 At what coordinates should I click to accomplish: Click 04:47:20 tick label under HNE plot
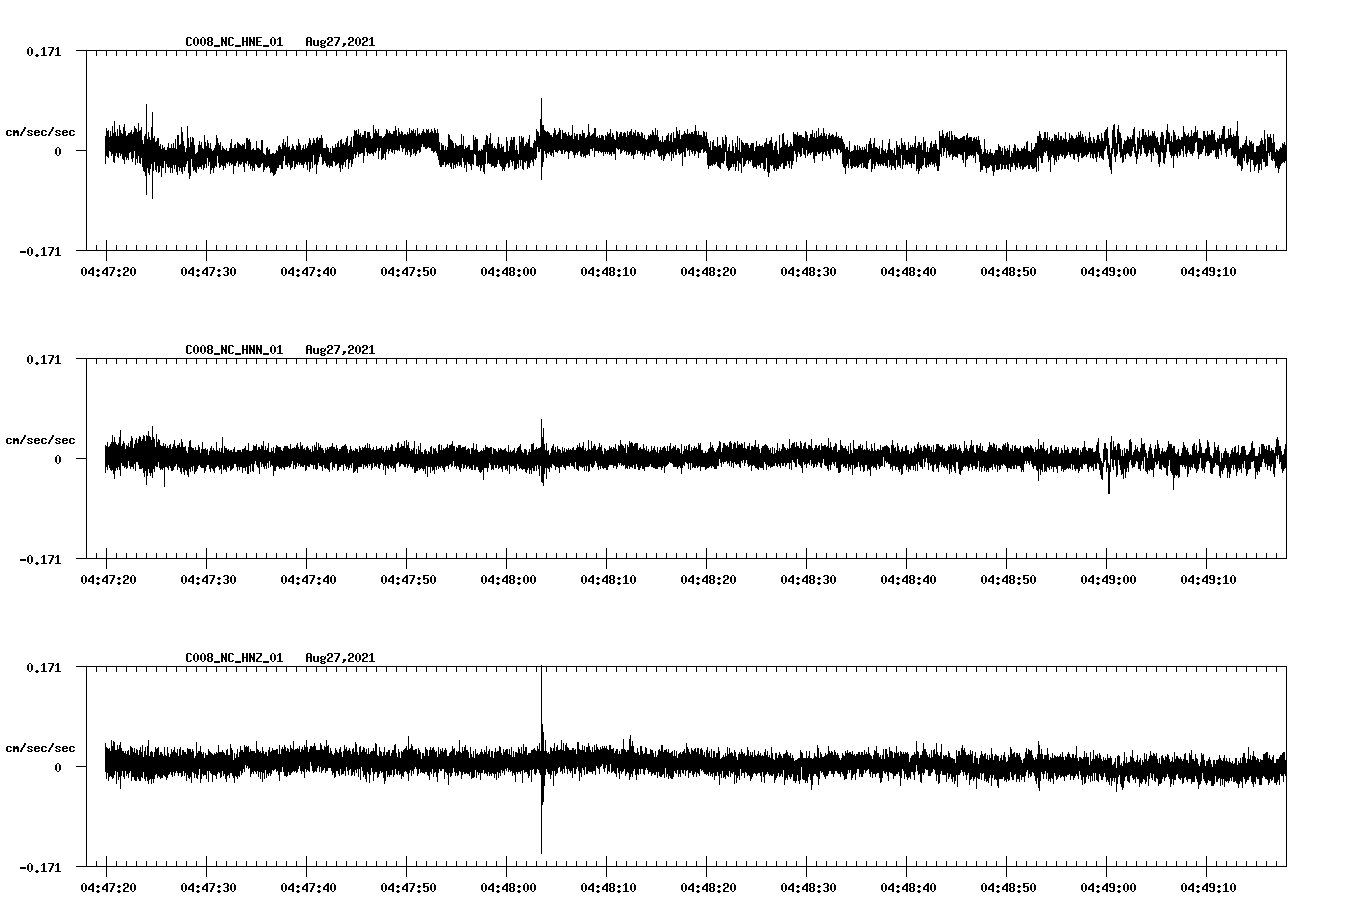pos(109,272)
